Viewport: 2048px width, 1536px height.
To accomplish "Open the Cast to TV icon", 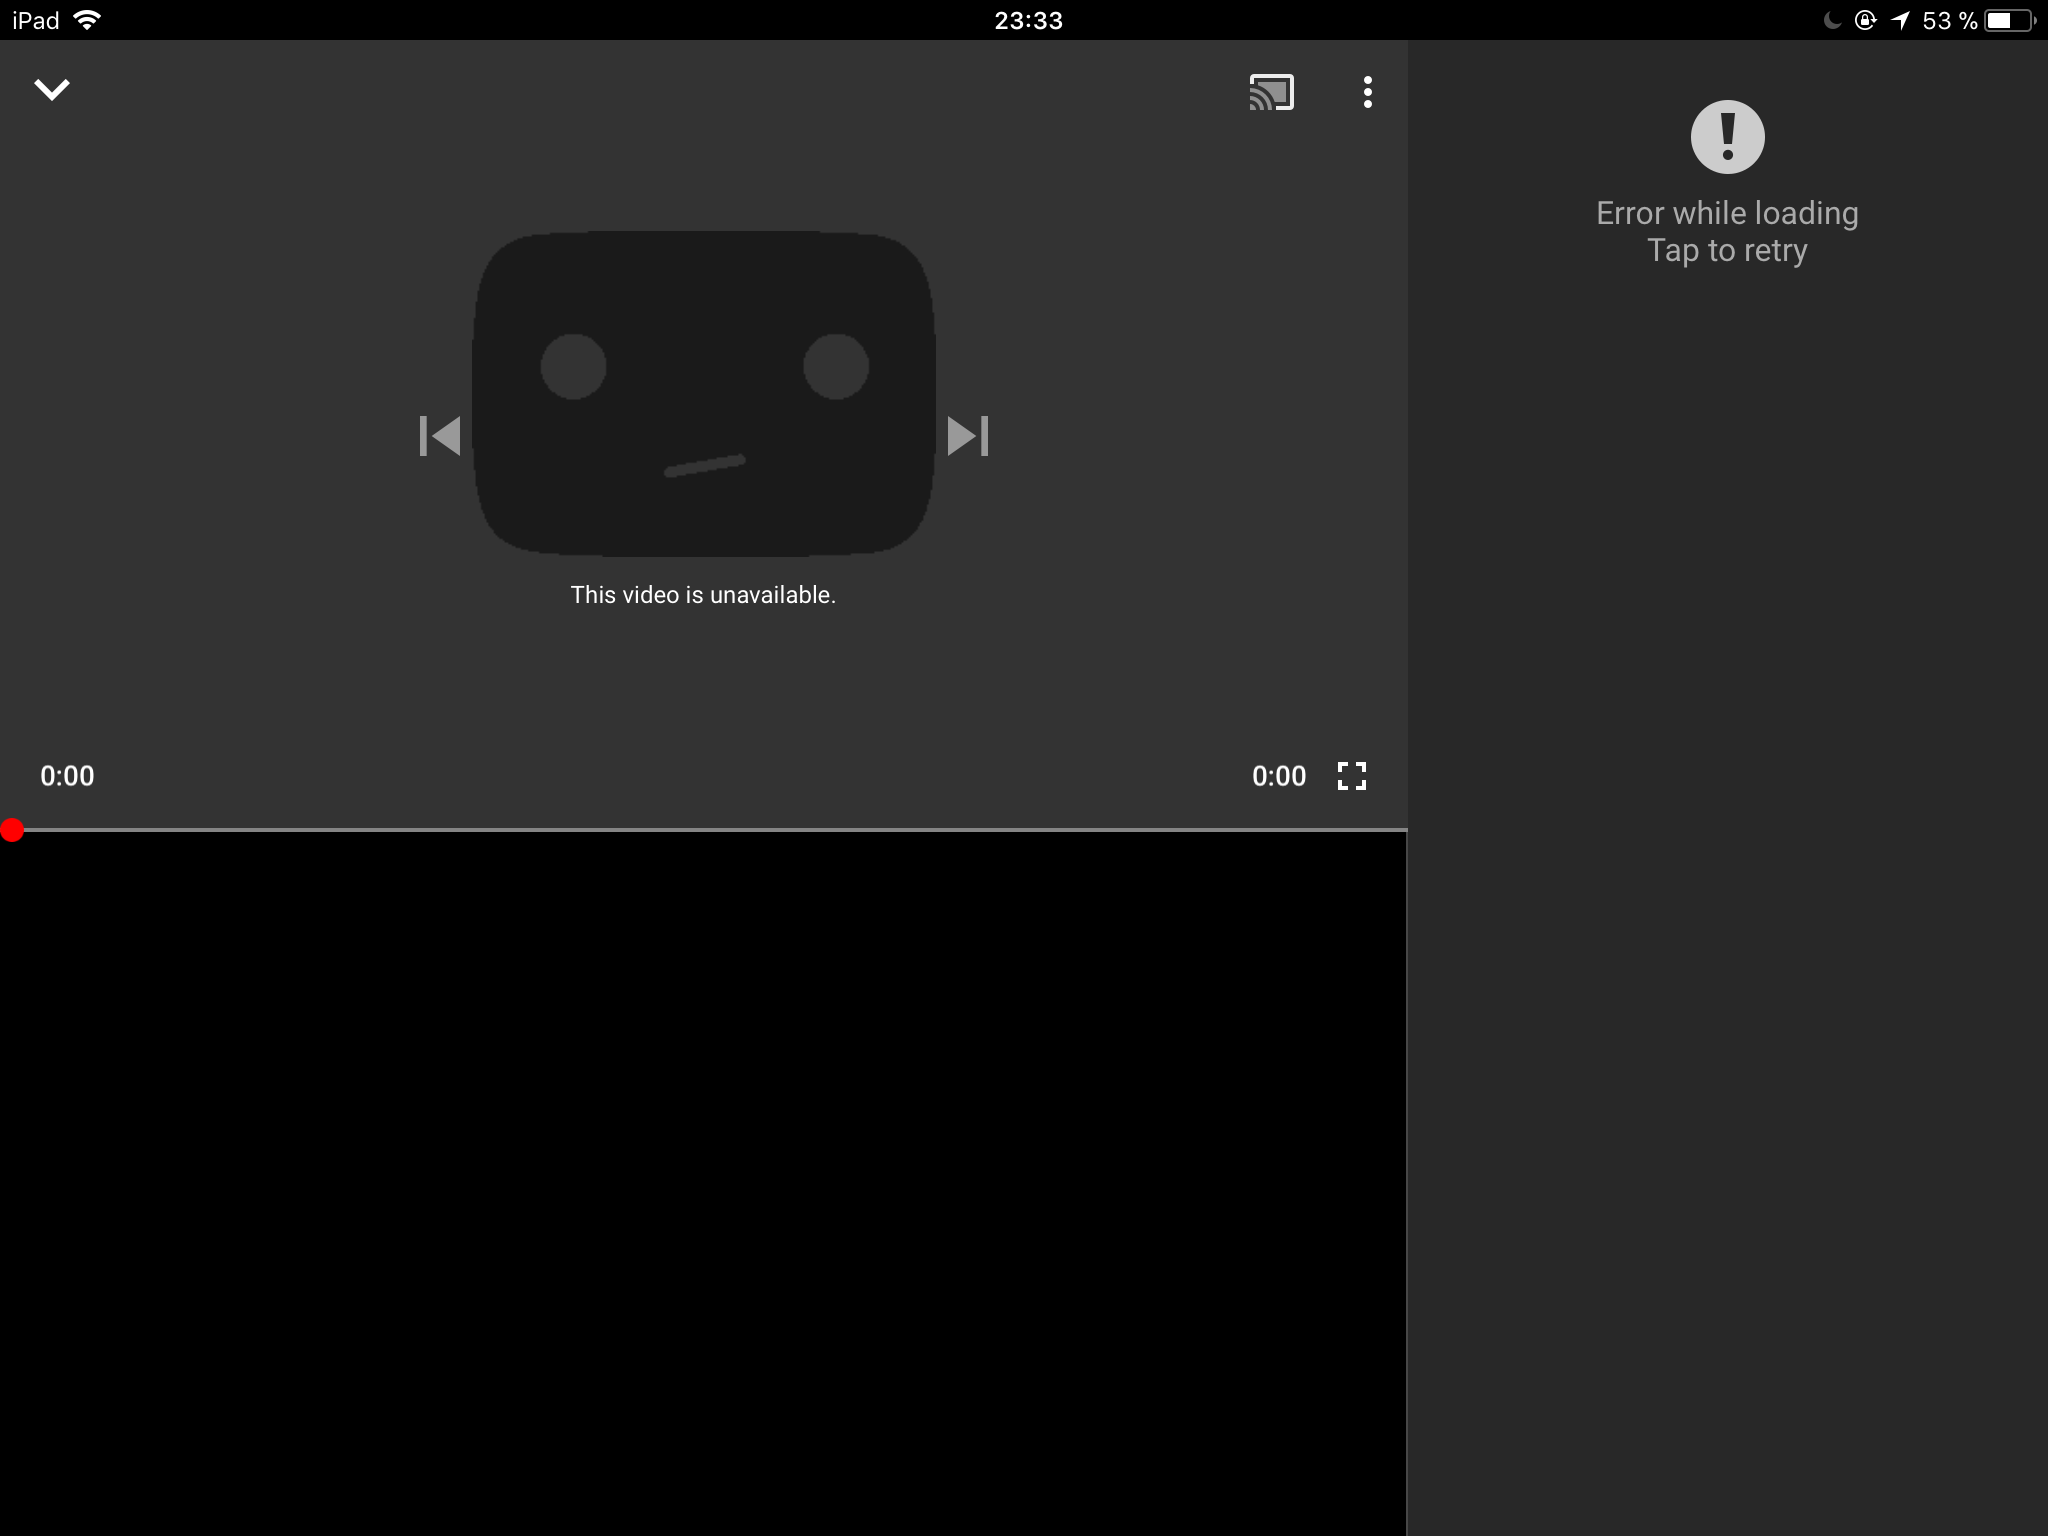I will pyautogui.click(x=1270, y=92).
